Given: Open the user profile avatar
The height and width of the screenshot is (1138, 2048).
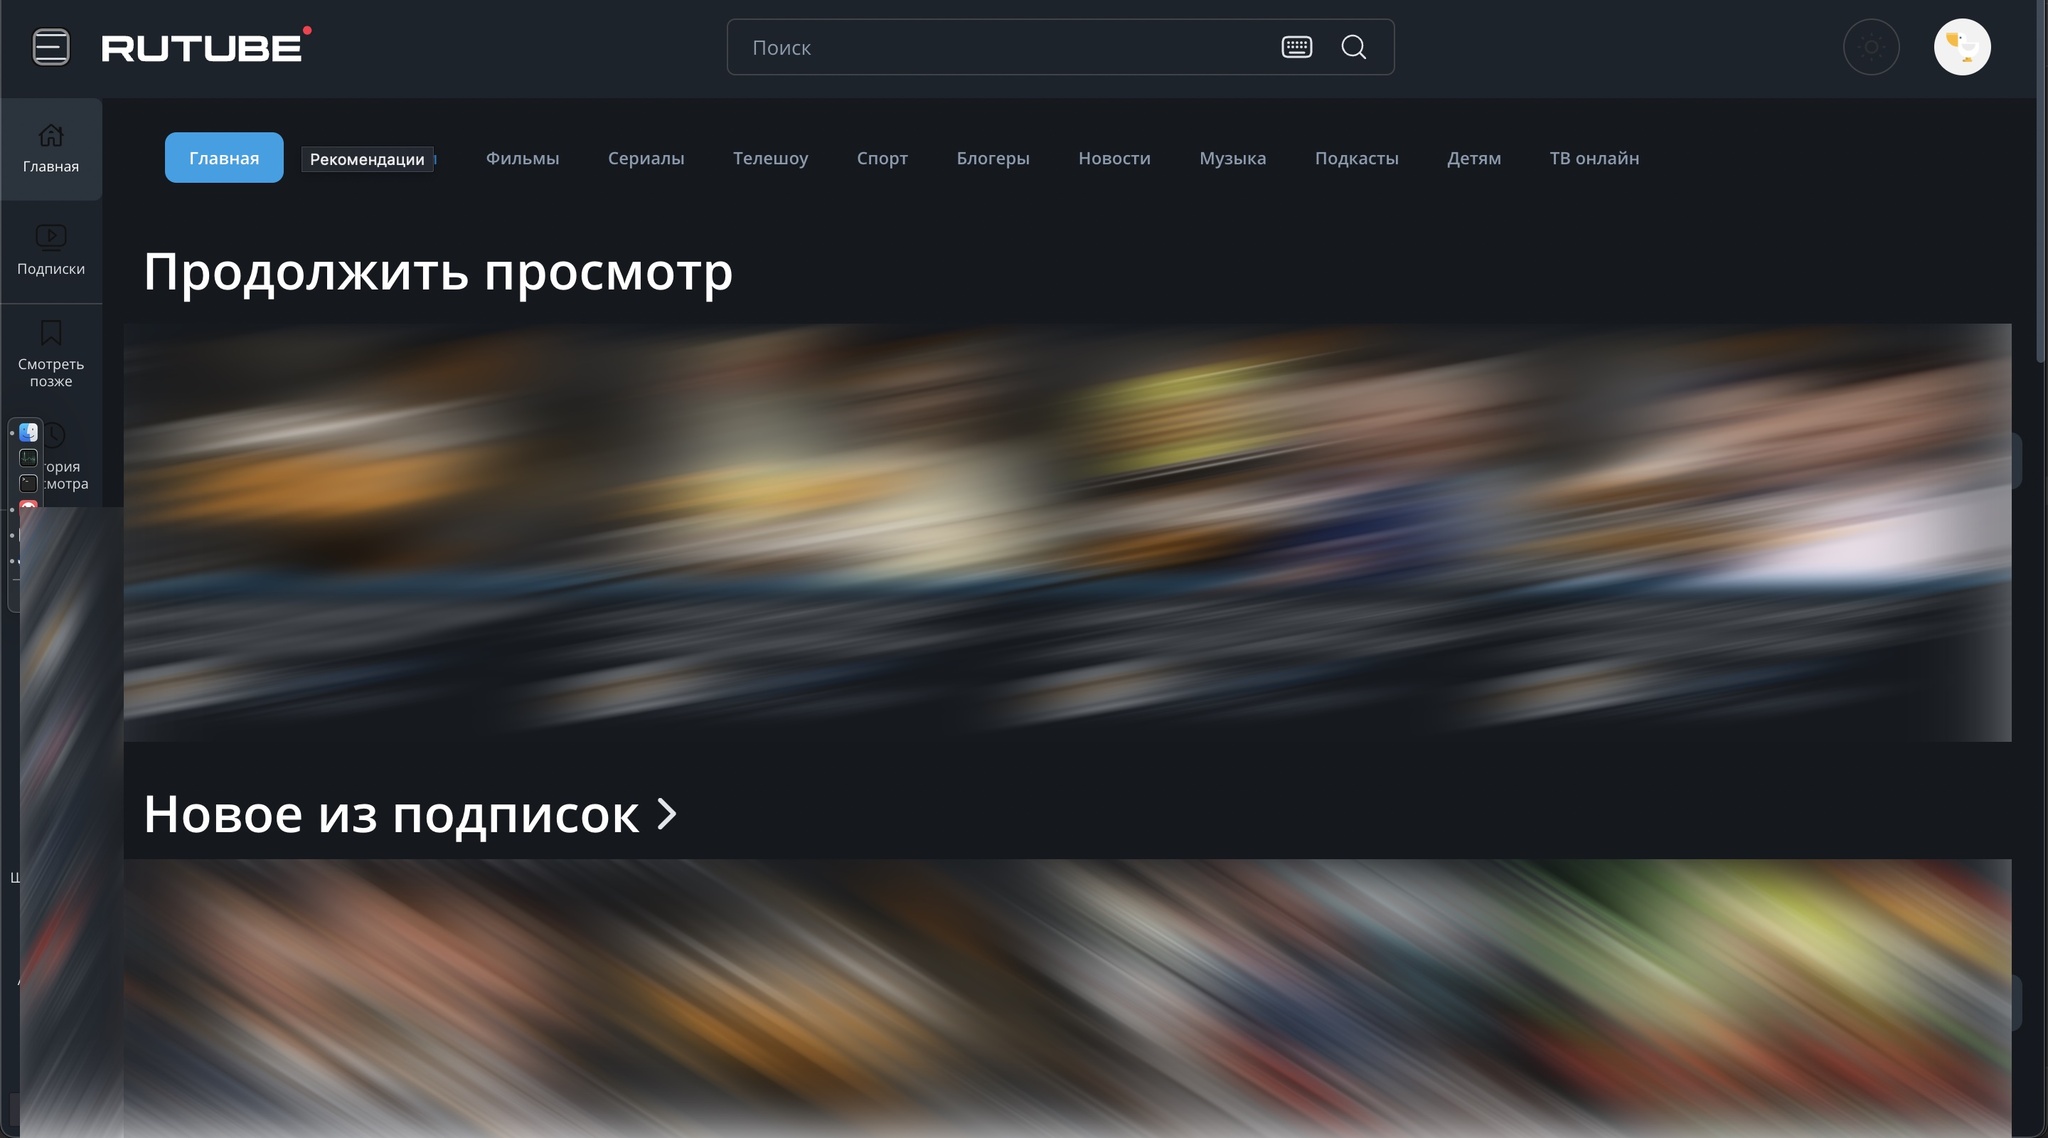Looking at the screenshot, I should [1961, 47].
